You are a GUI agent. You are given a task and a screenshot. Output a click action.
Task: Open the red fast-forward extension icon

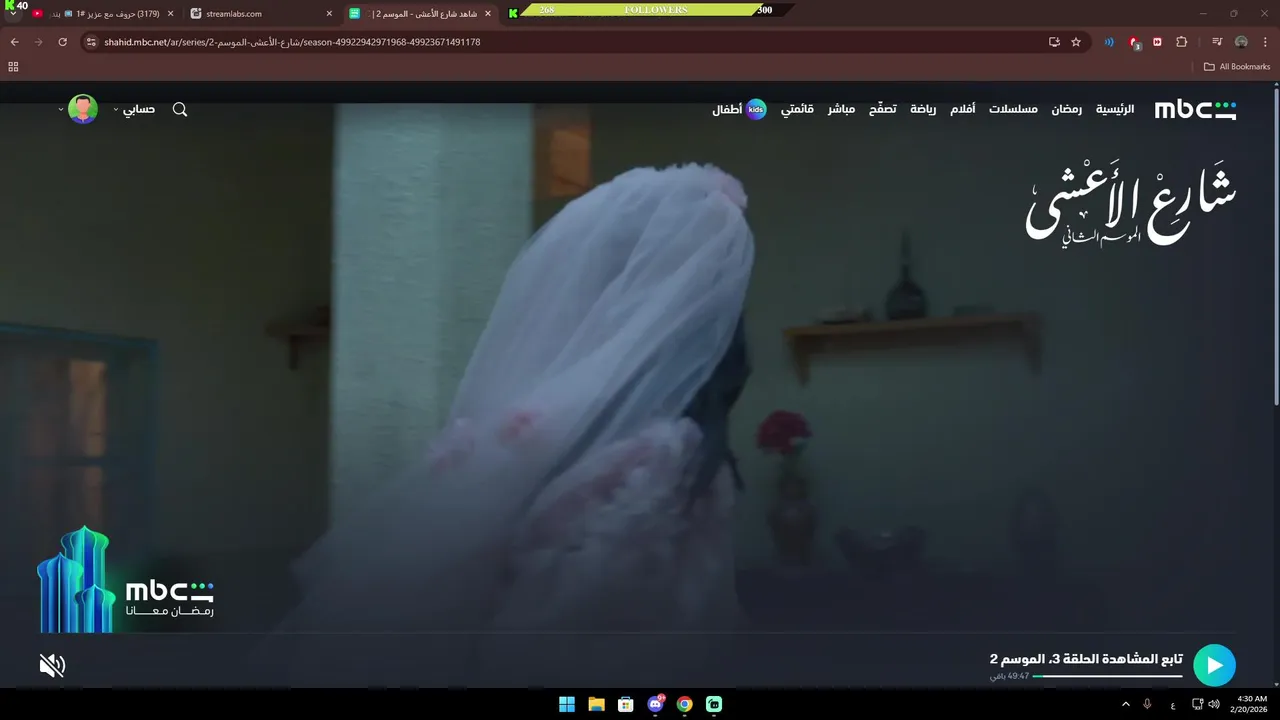point(1157,42)
